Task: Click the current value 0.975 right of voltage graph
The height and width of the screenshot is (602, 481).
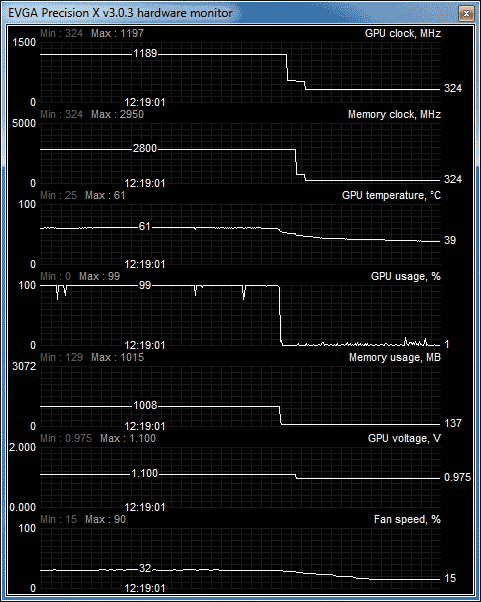Action: (x=458, y=477)
